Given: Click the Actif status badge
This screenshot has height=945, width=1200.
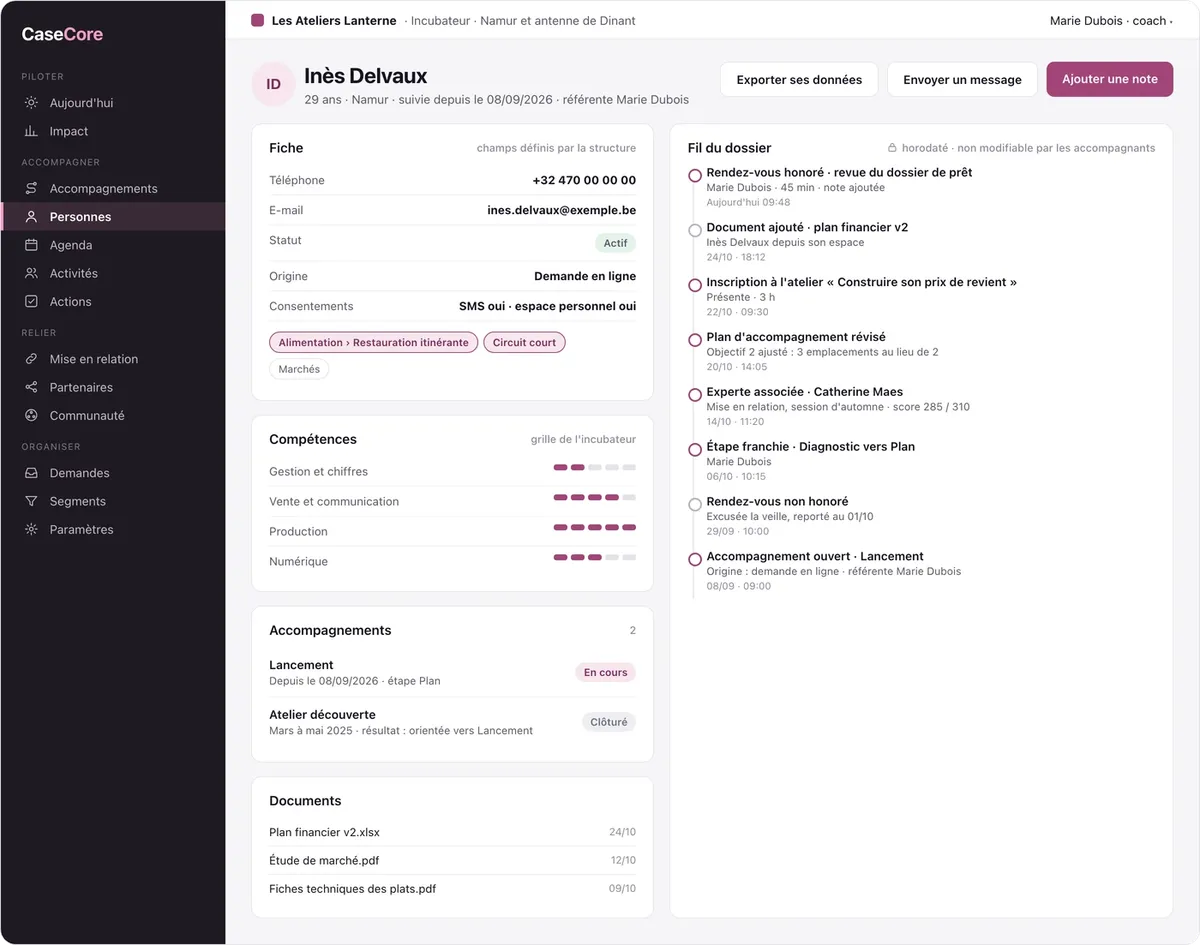Looking at the screenshot, I should coord(616,243).
